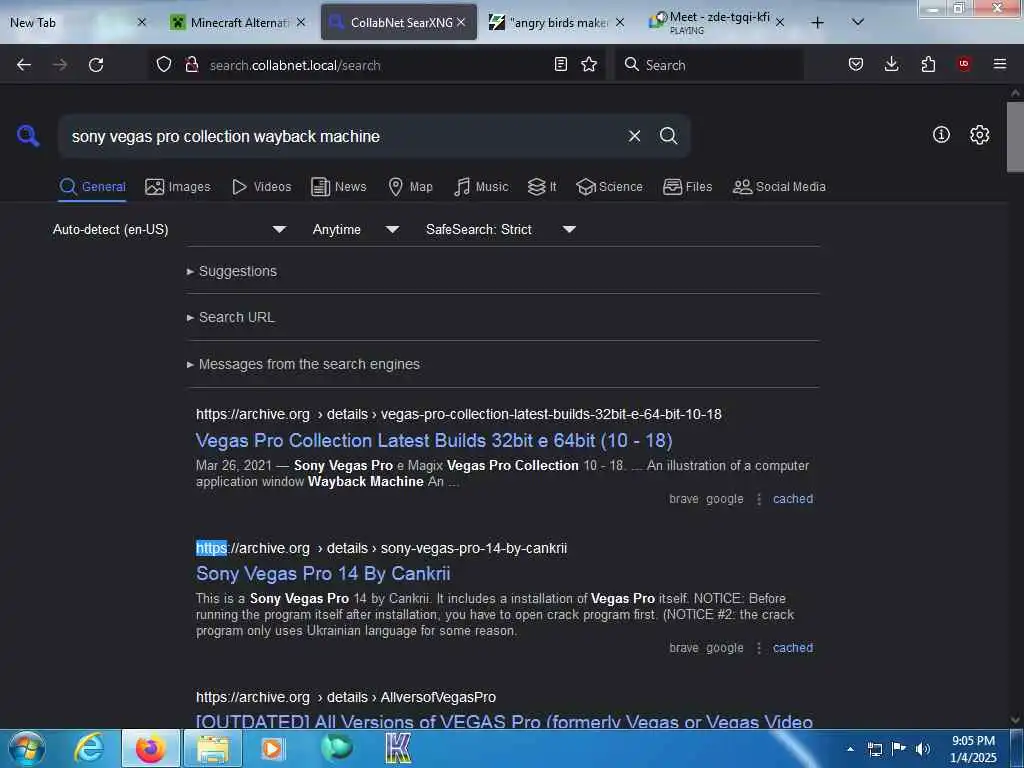Open Firefox hamburger application menu
The width and height of the screenshot is (1024, 768).
[x=999, y=64]
